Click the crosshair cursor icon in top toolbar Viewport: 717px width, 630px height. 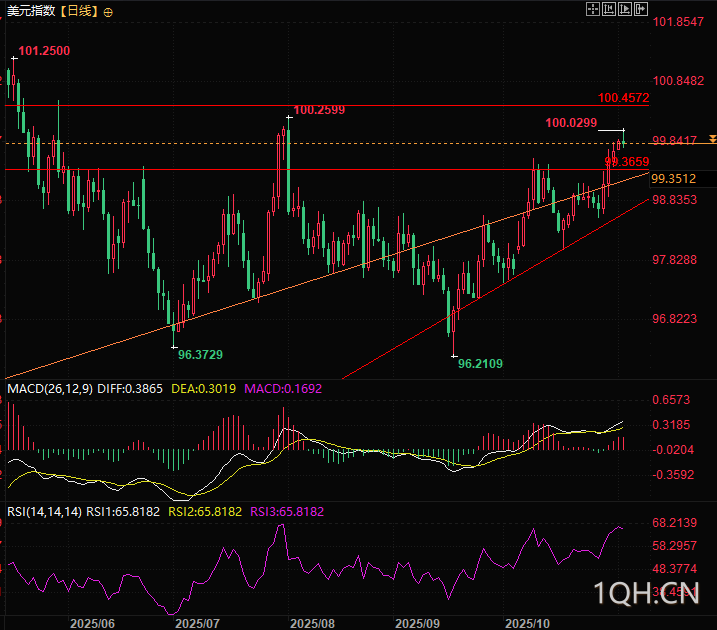point(592,9)
